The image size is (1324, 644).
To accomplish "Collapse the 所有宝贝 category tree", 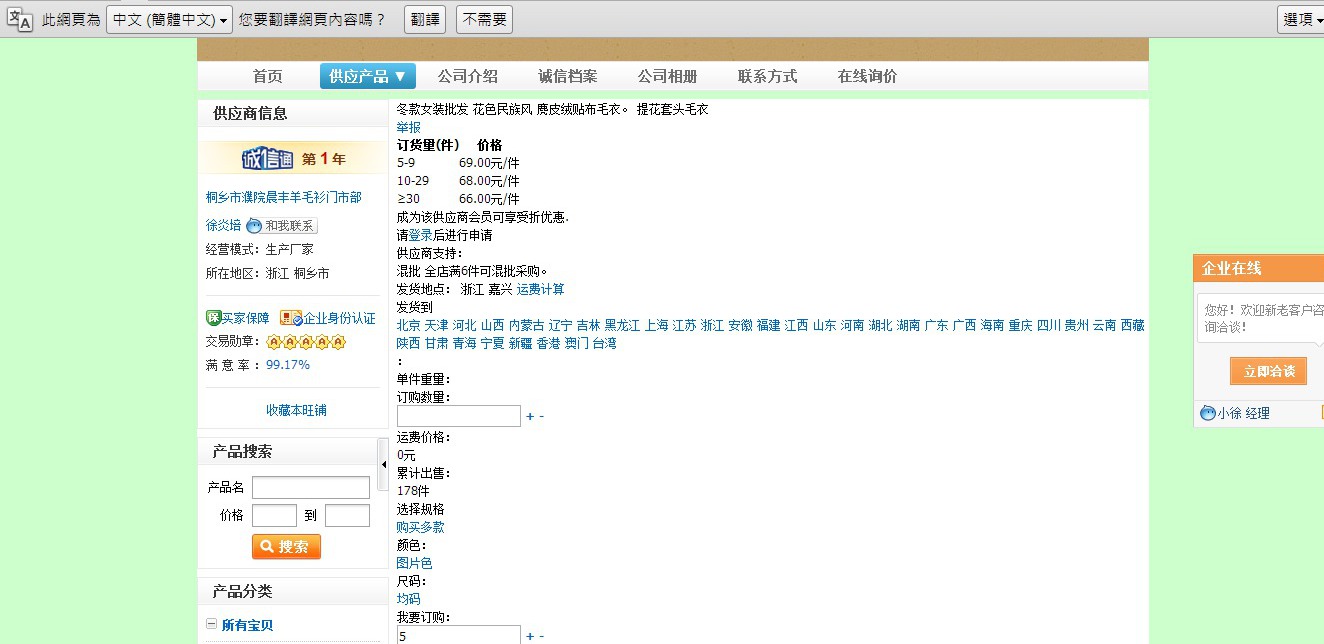I will pos(211,624).
